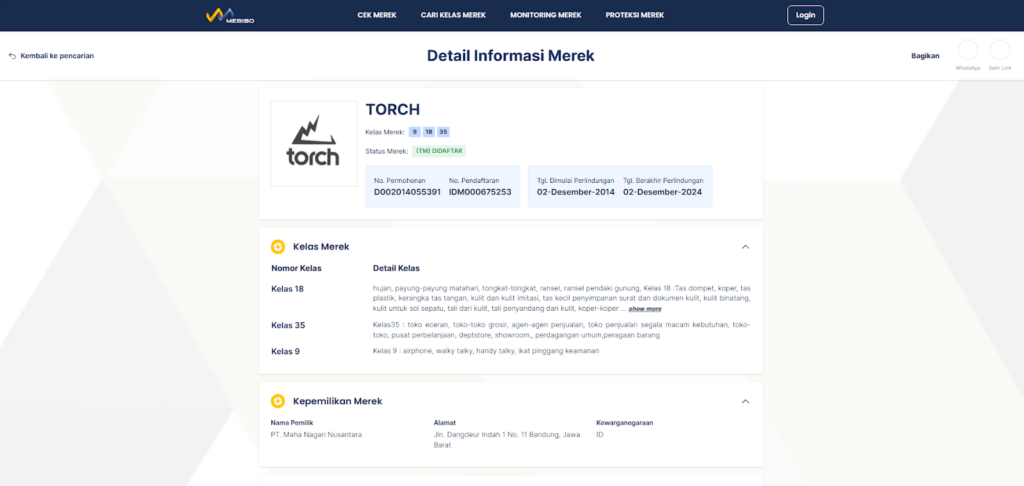1024x486 pixels.
Task: Click the Kepemilikan Merek section yellow icon
Action: [x=278, y=401]
